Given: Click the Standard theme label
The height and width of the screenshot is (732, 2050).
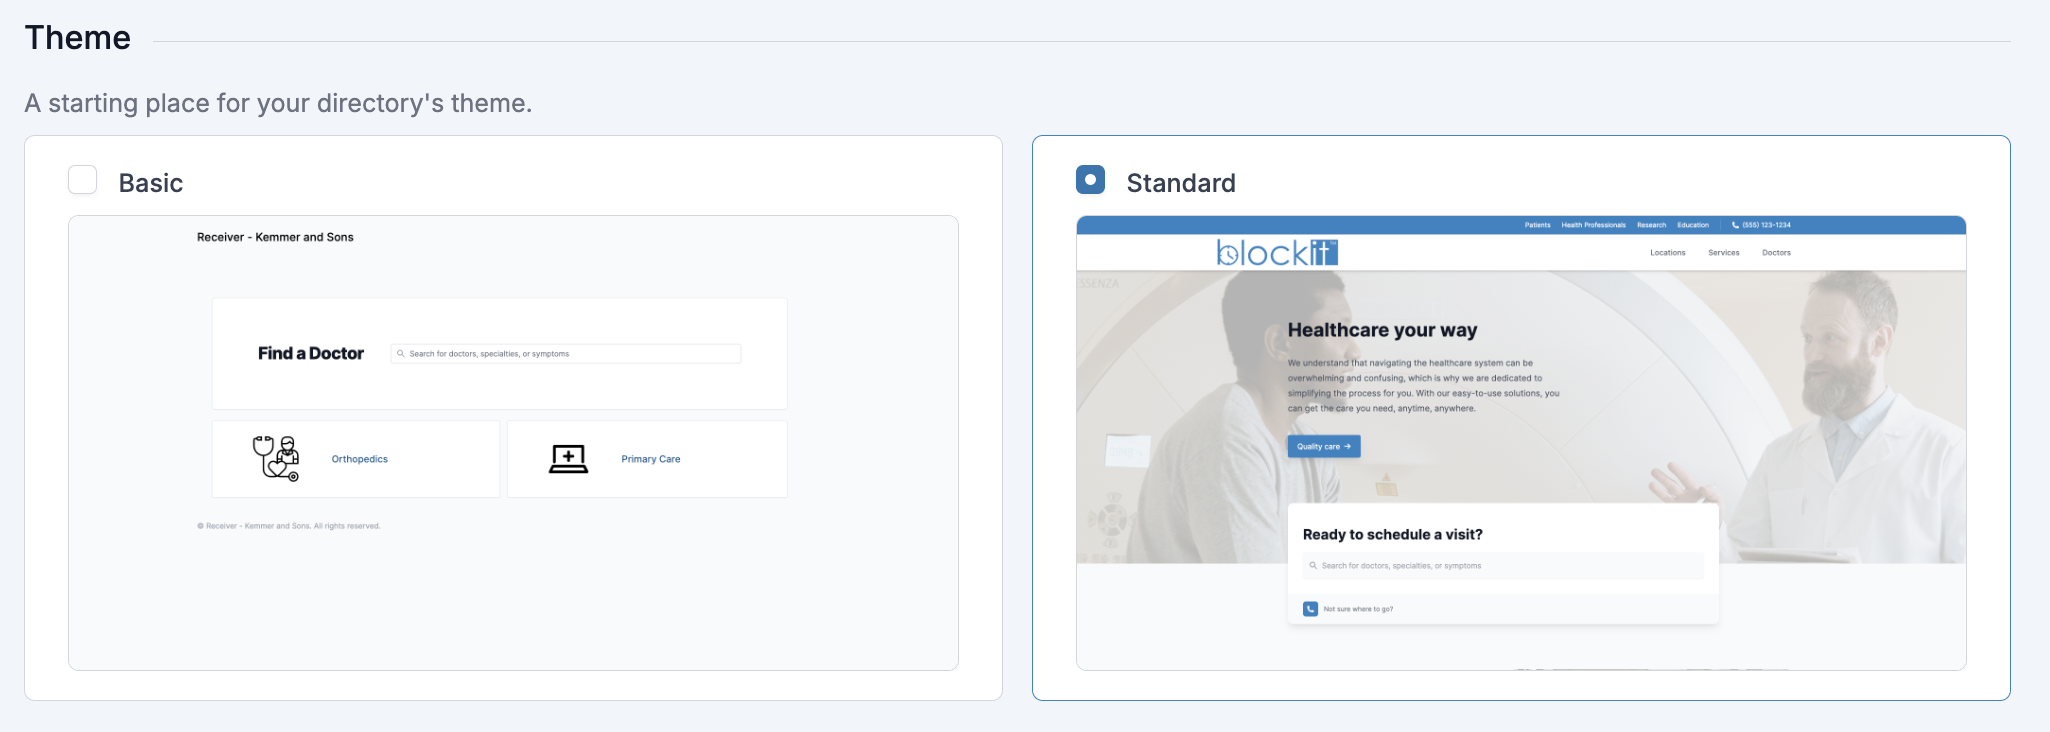Looking at the screenshot, I should click(1181, 183).
